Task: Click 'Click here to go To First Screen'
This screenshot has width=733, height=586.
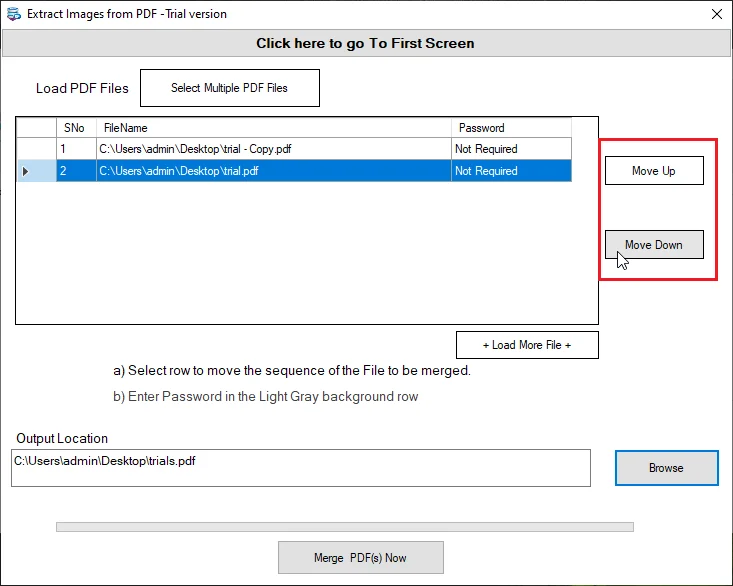Action: point(366,43)
